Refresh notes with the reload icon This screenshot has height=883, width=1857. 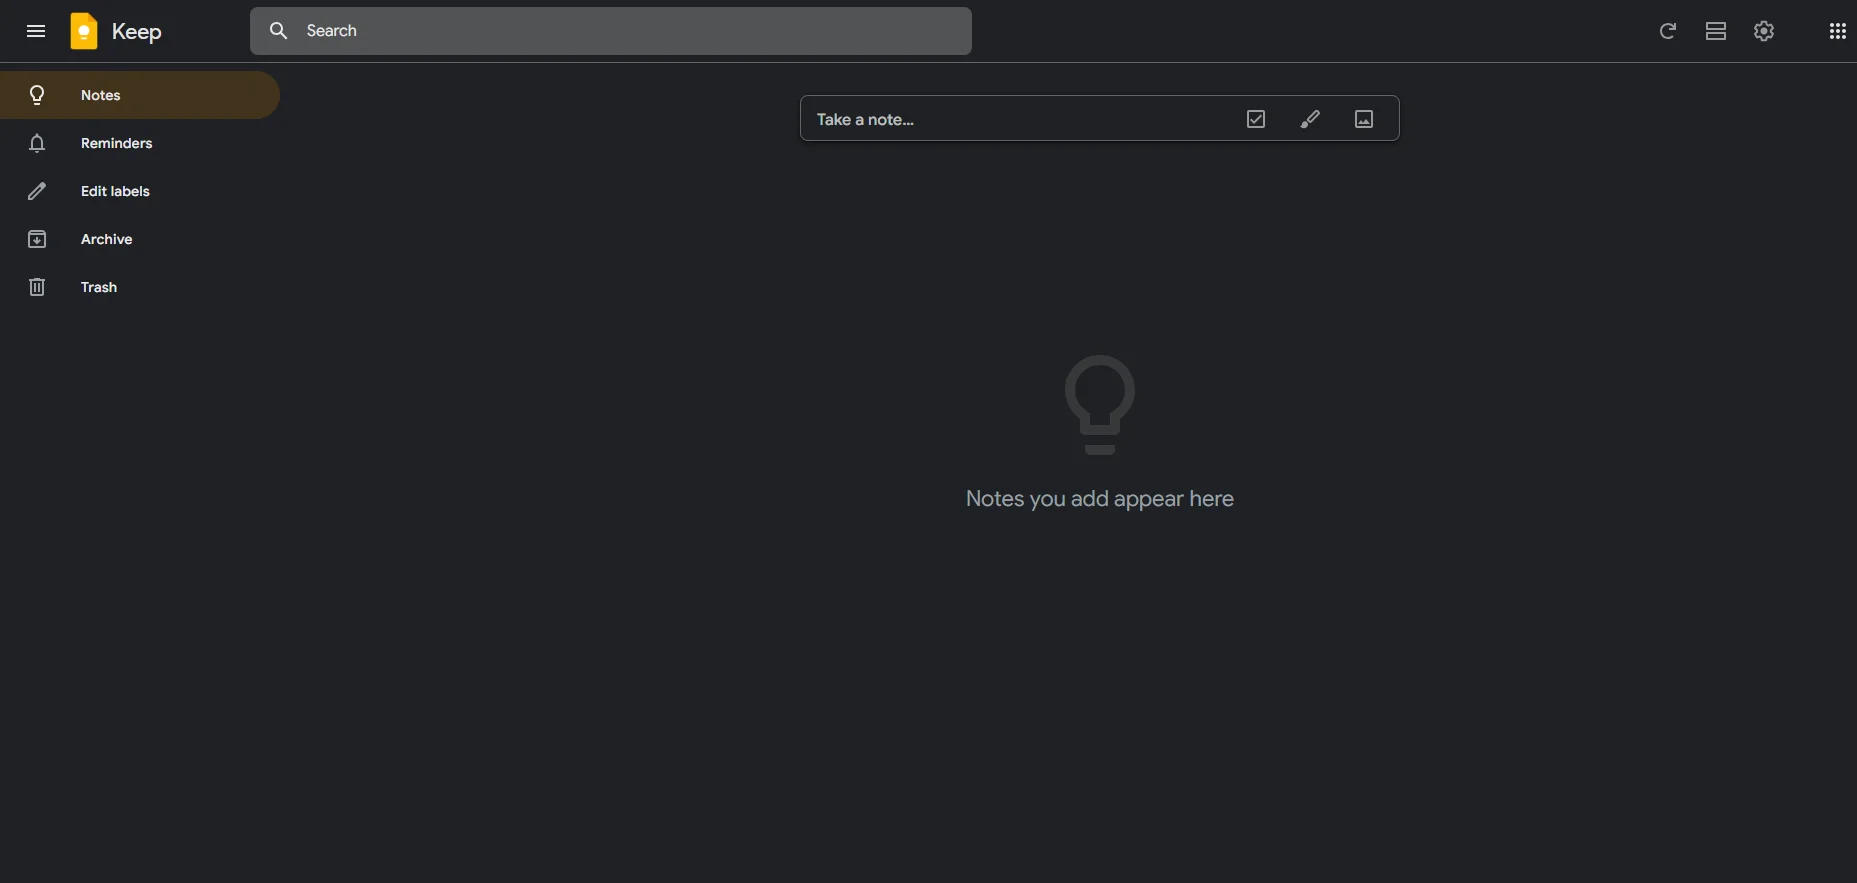(1668, 31)
